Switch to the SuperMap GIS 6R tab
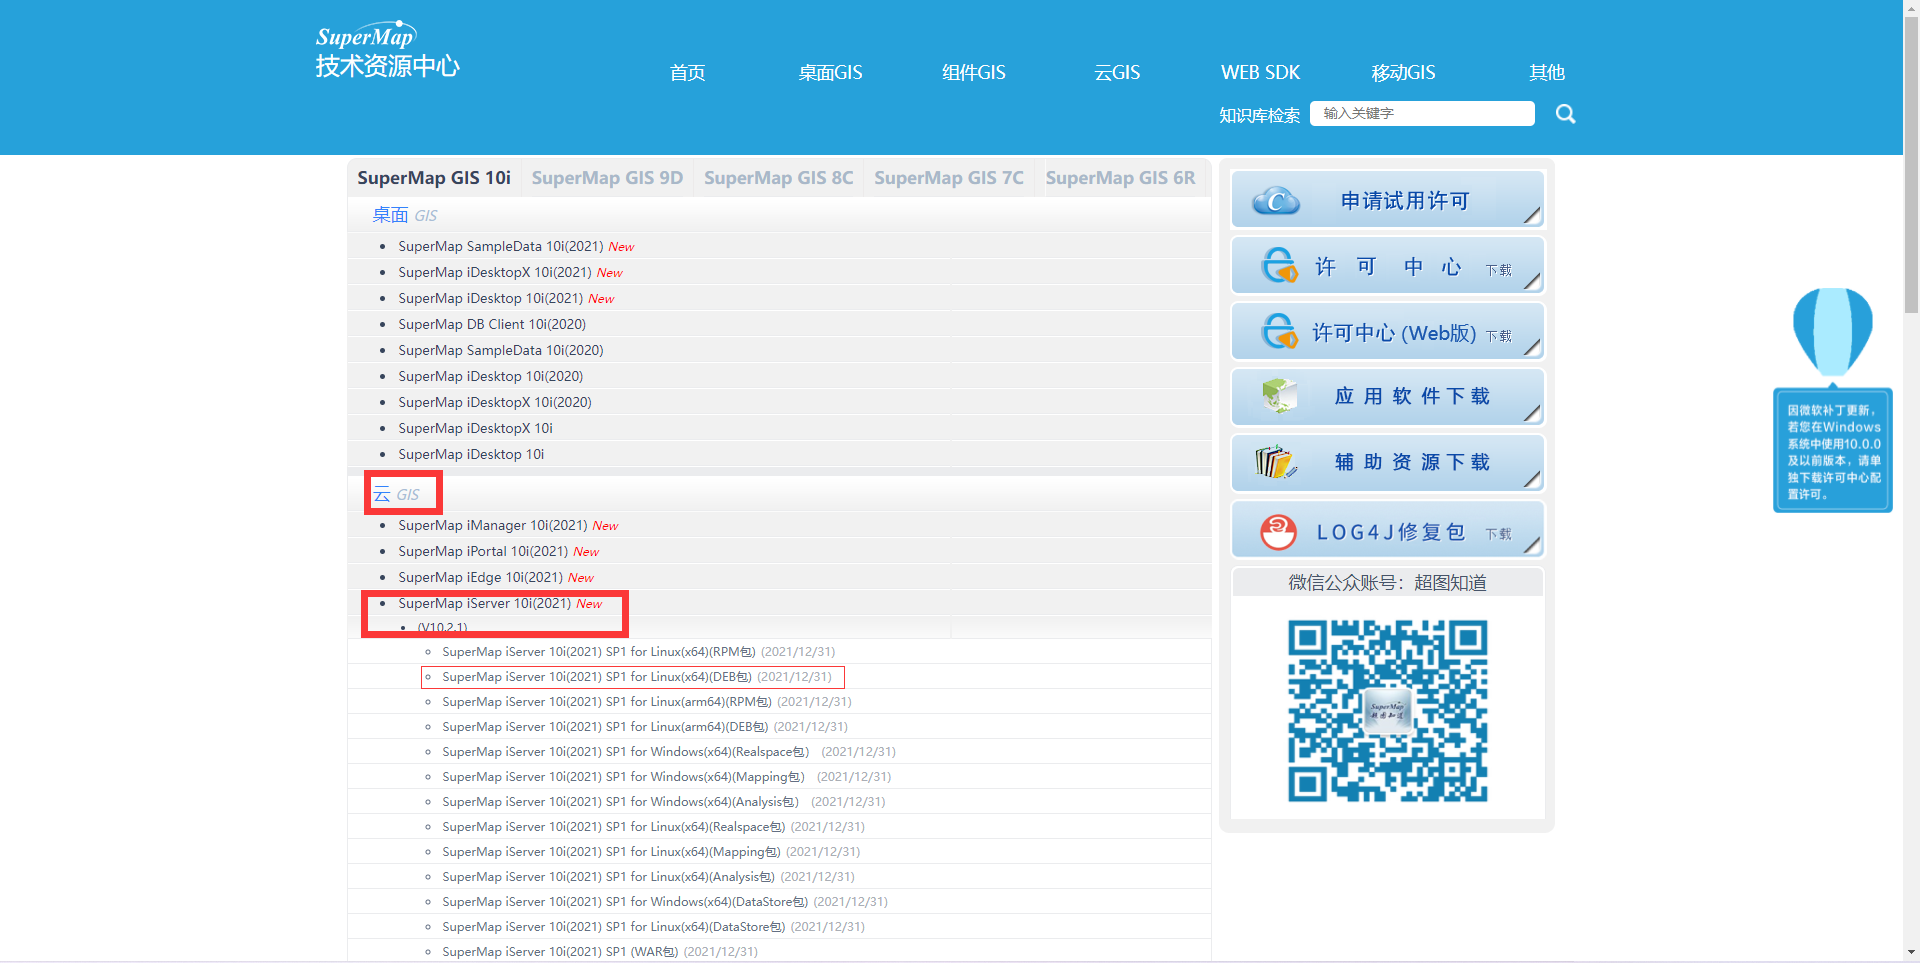This screenshot has width=1920, height=963. coord(1121,177)
